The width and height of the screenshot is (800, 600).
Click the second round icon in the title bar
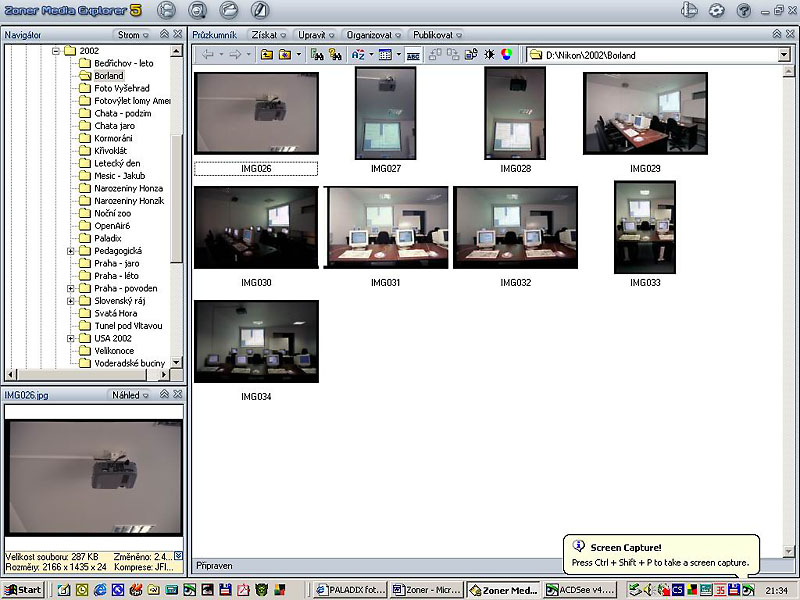pyautogui.click(x=197, y=10)
